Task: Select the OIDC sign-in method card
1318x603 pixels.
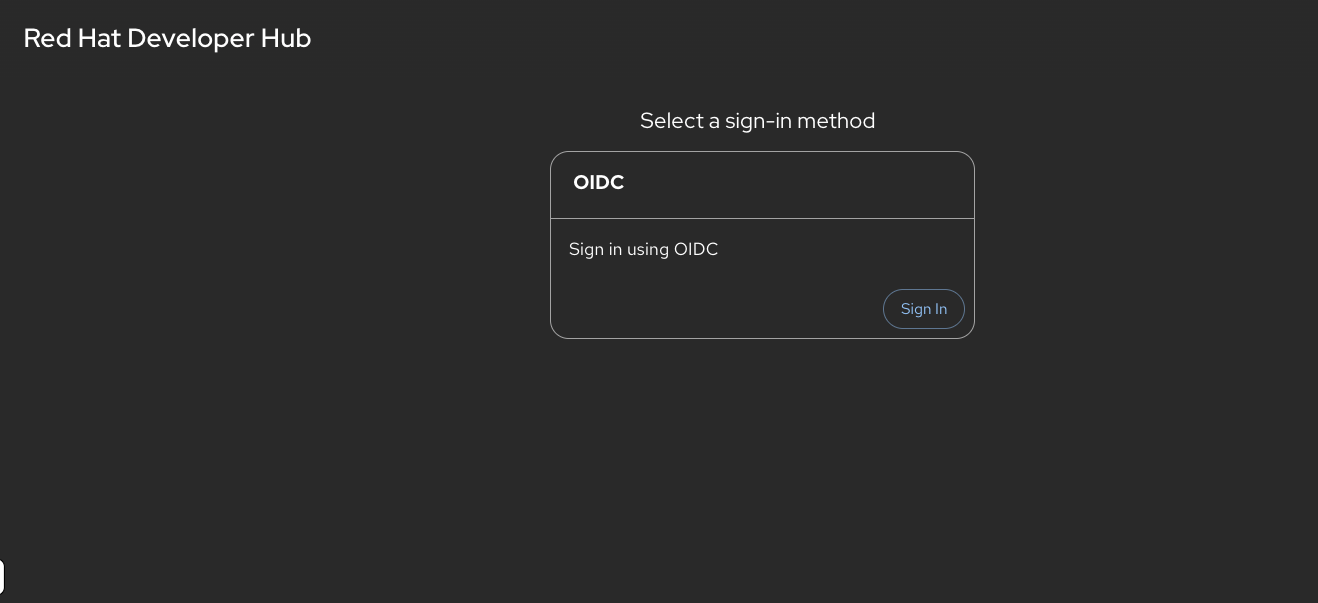Action: coord(762,245)
